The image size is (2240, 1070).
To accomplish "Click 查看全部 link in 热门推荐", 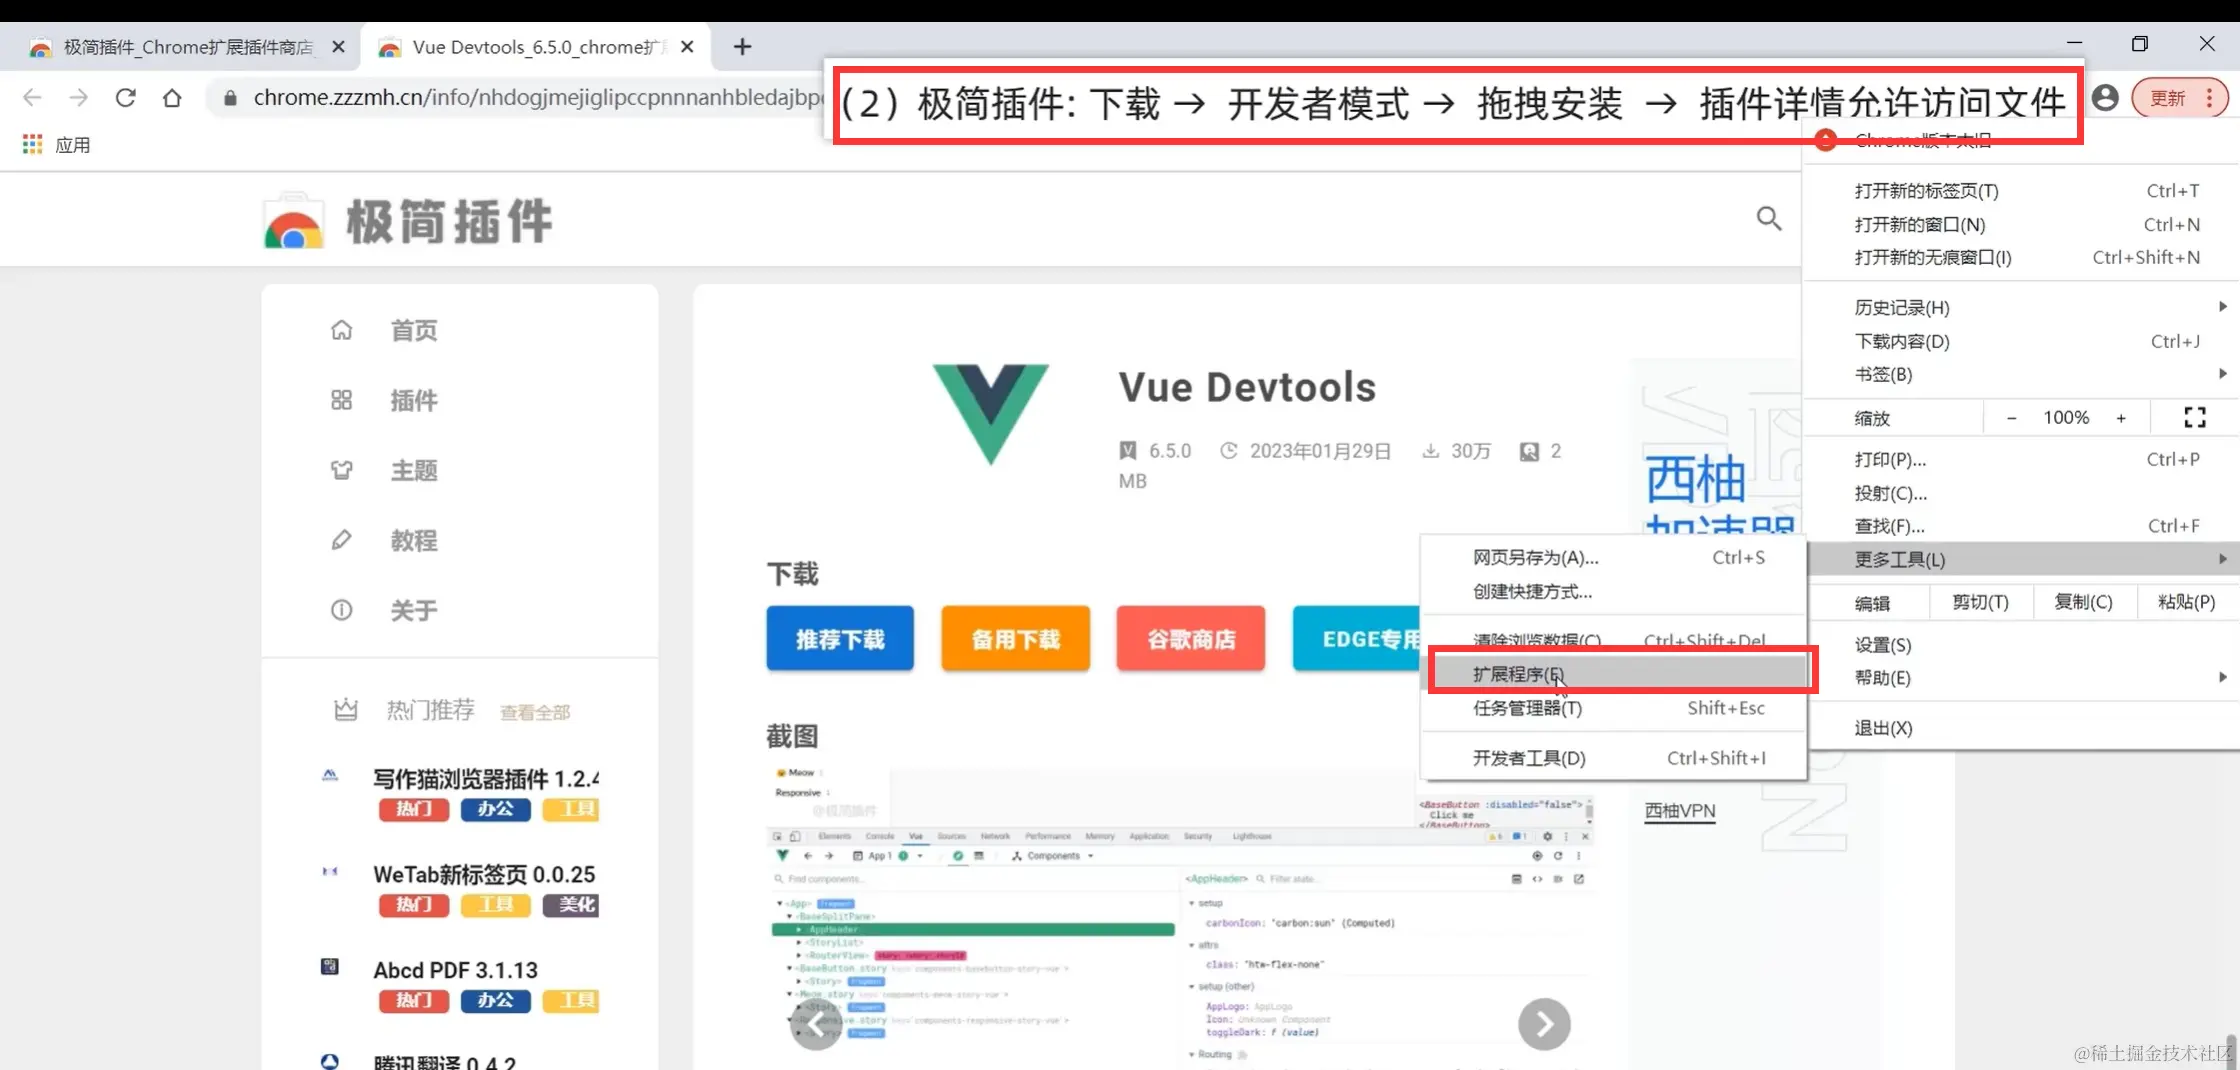I will 535,712.
